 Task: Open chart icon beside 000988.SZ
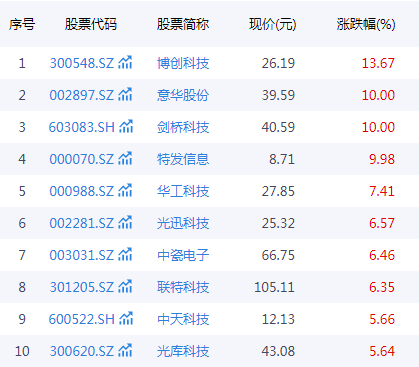click(x=125, y=190)
